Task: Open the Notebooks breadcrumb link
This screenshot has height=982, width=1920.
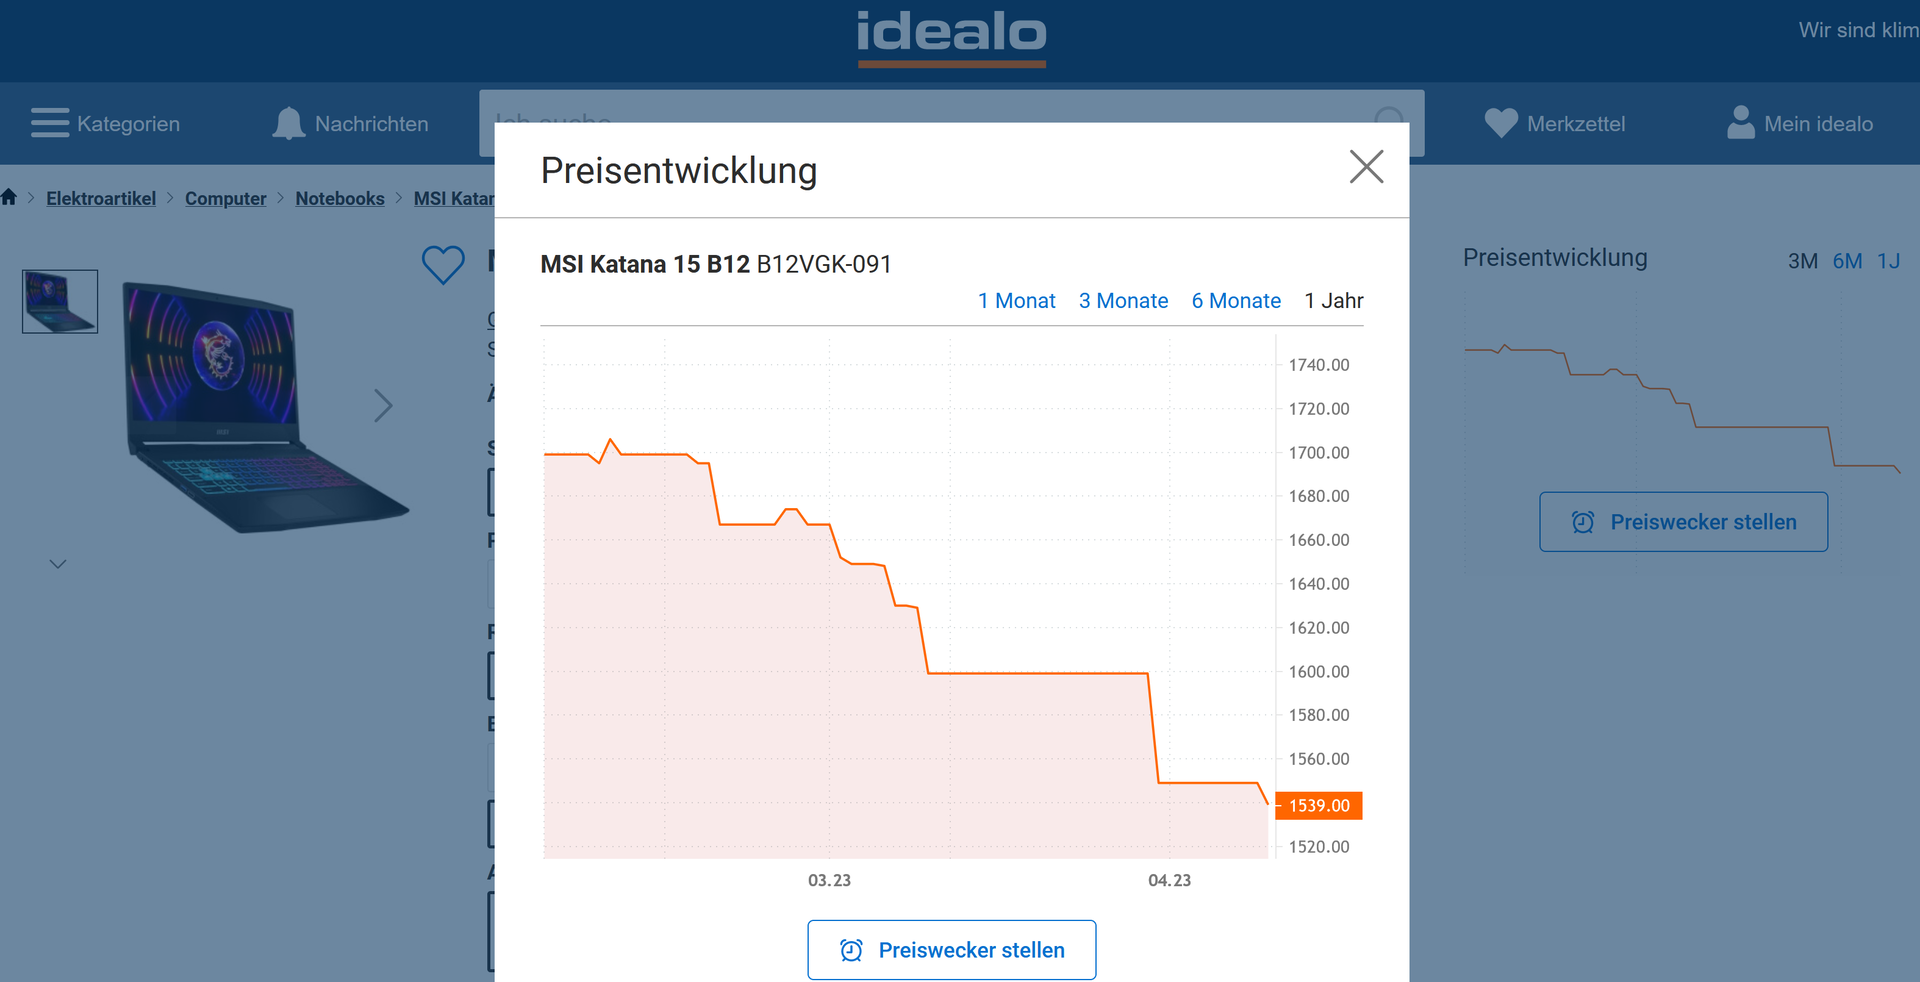Action: coord(340,199)
